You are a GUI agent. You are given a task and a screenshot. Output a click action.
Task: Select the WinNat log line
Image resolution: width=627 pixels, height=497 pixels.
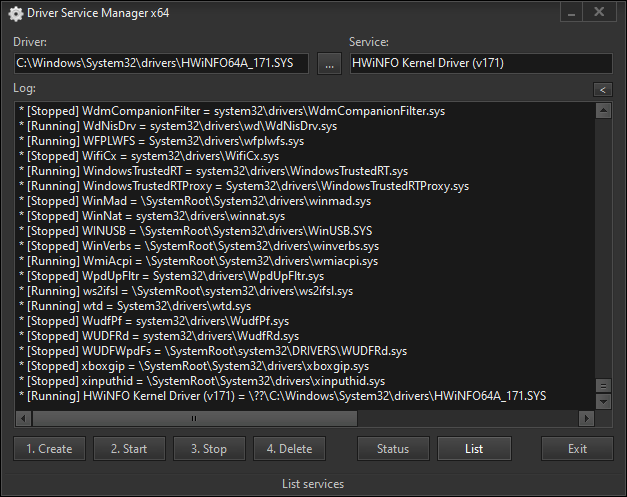tap(152, 216)
